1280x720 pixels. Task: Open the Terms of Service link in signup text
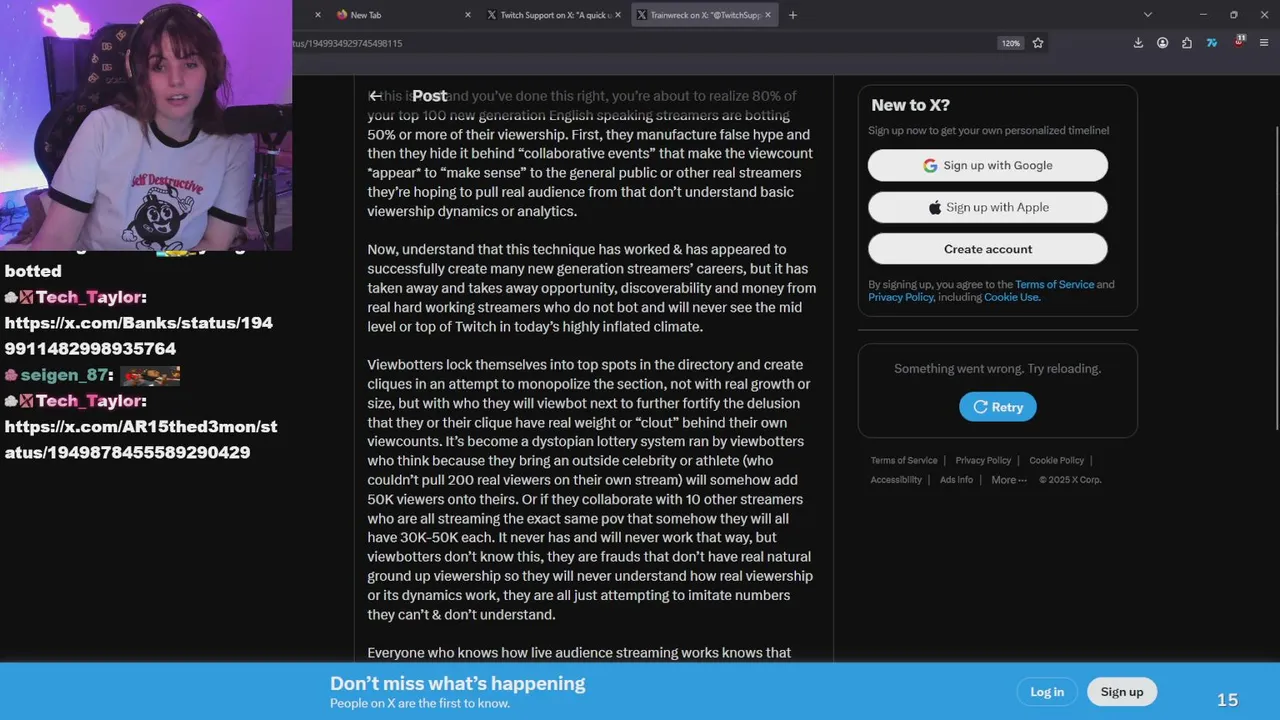pos(1054,284)
